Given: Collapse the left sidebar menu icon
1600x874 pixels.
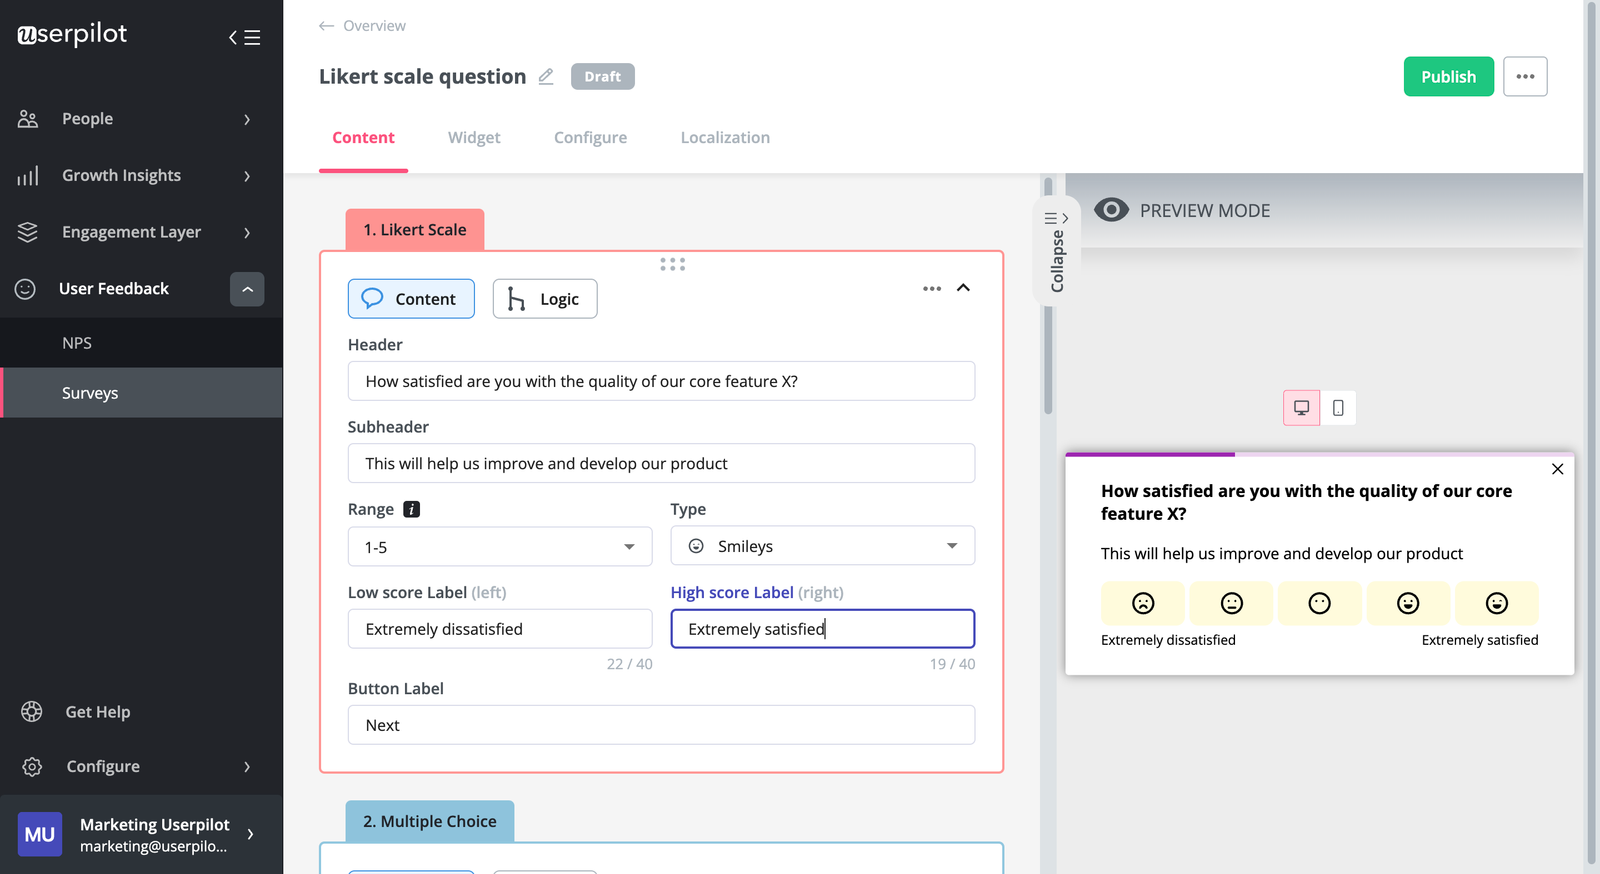Looking at the screenshot, I should (x=244, y=38).
